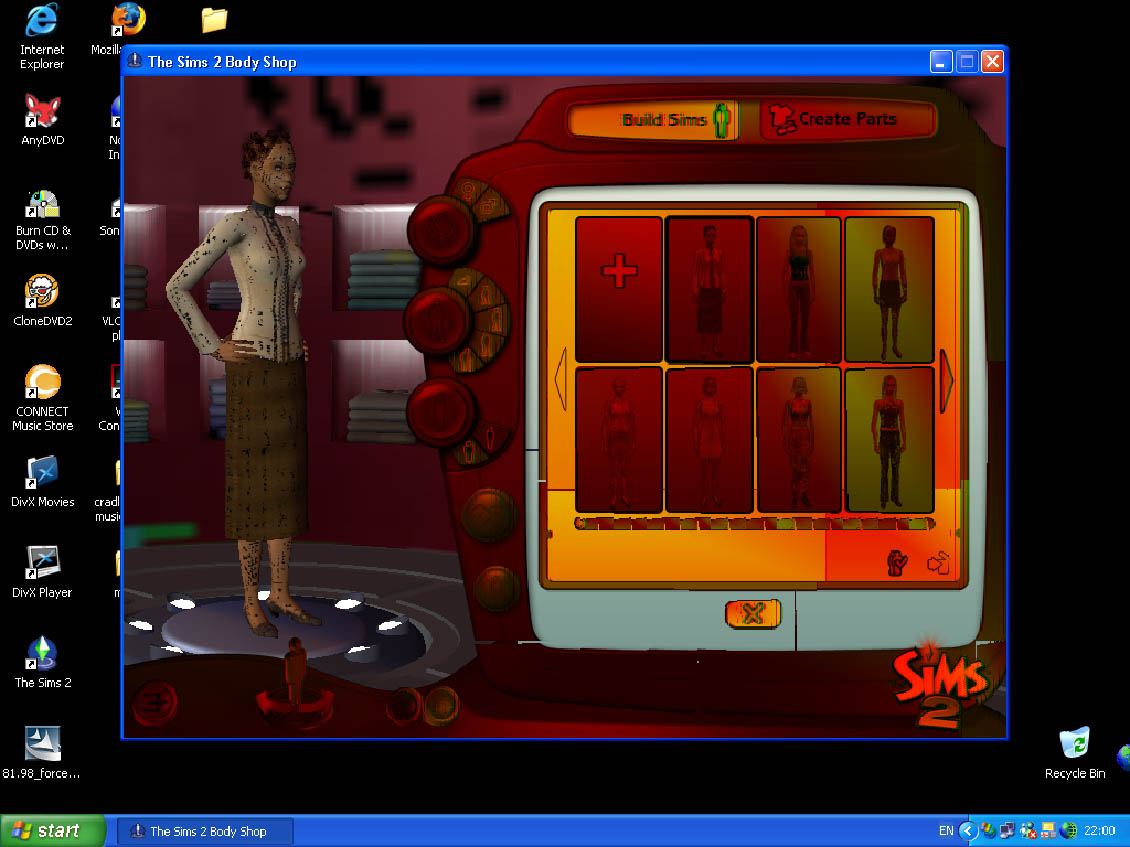Viewport: 1130px width, 847px height.
Task: Click the red plus new Sim tile
Action: (x=619, y=289)
